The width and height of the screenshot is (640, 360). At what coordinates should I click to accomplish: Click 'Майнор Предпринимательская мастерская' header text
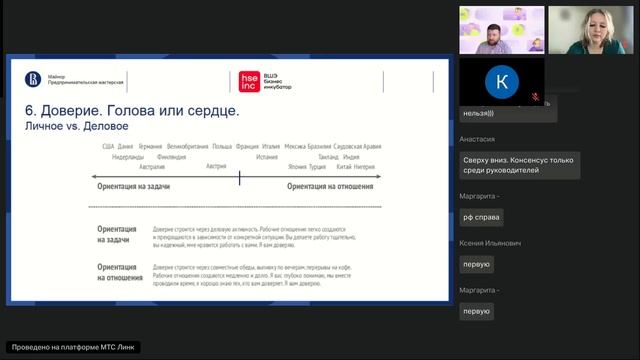point(85,80)
